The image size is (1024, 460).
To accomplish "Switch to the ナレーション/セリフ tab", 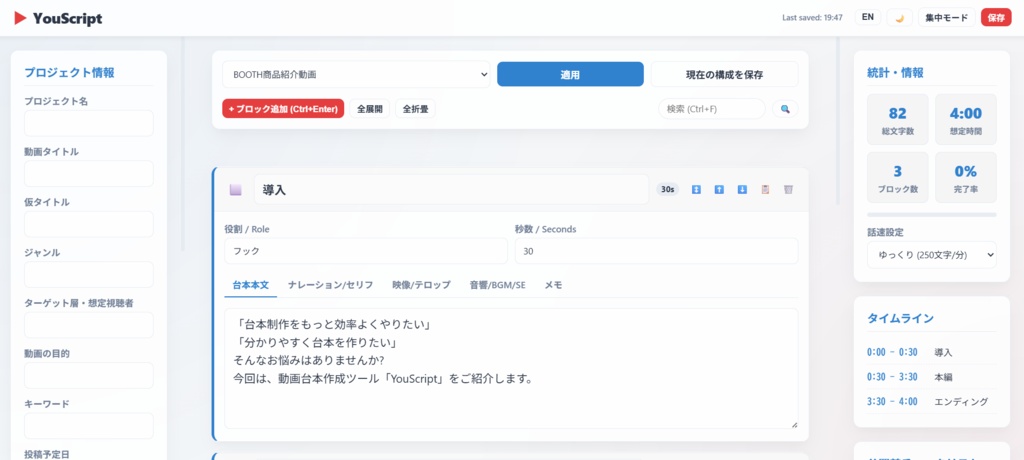I will 330,285.
